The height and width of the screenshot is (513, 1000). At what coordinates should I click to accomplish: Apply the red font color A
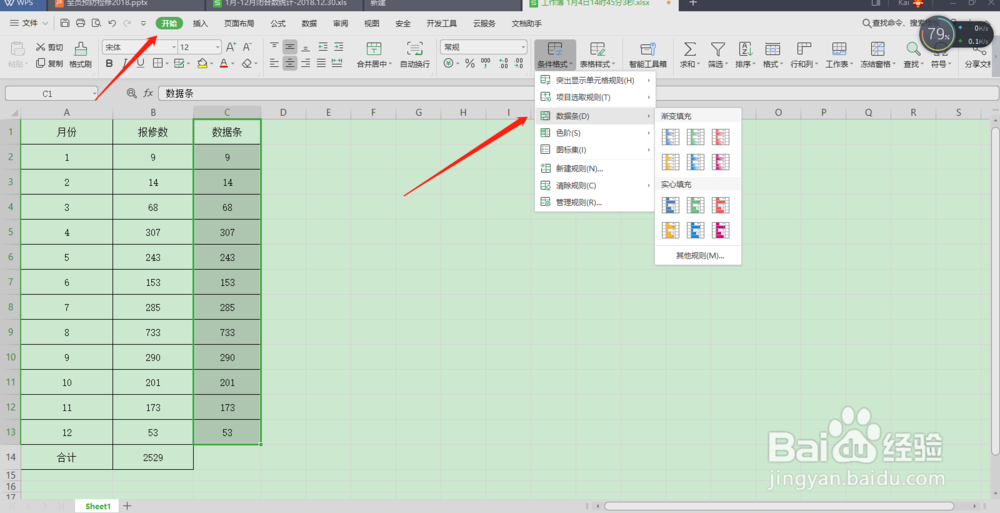coord(224,63)
